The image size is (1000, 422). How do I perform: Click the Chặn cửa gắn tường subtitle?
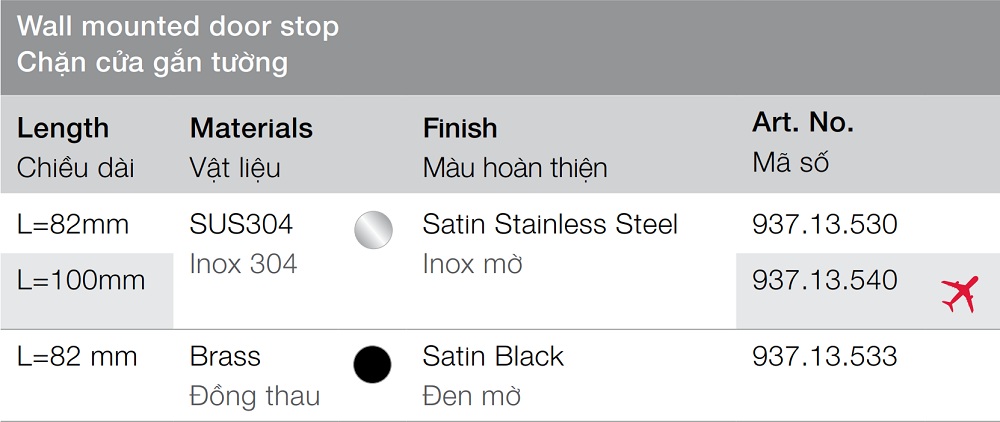[x=152, y=63]
